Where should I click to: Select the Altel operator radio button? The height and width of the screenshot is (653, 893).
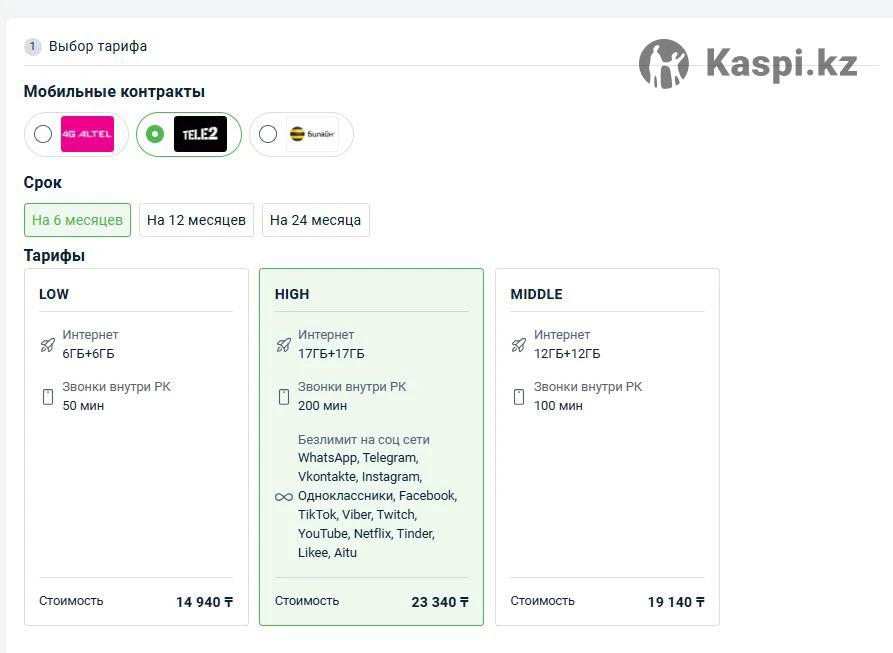tap(43, 134)
